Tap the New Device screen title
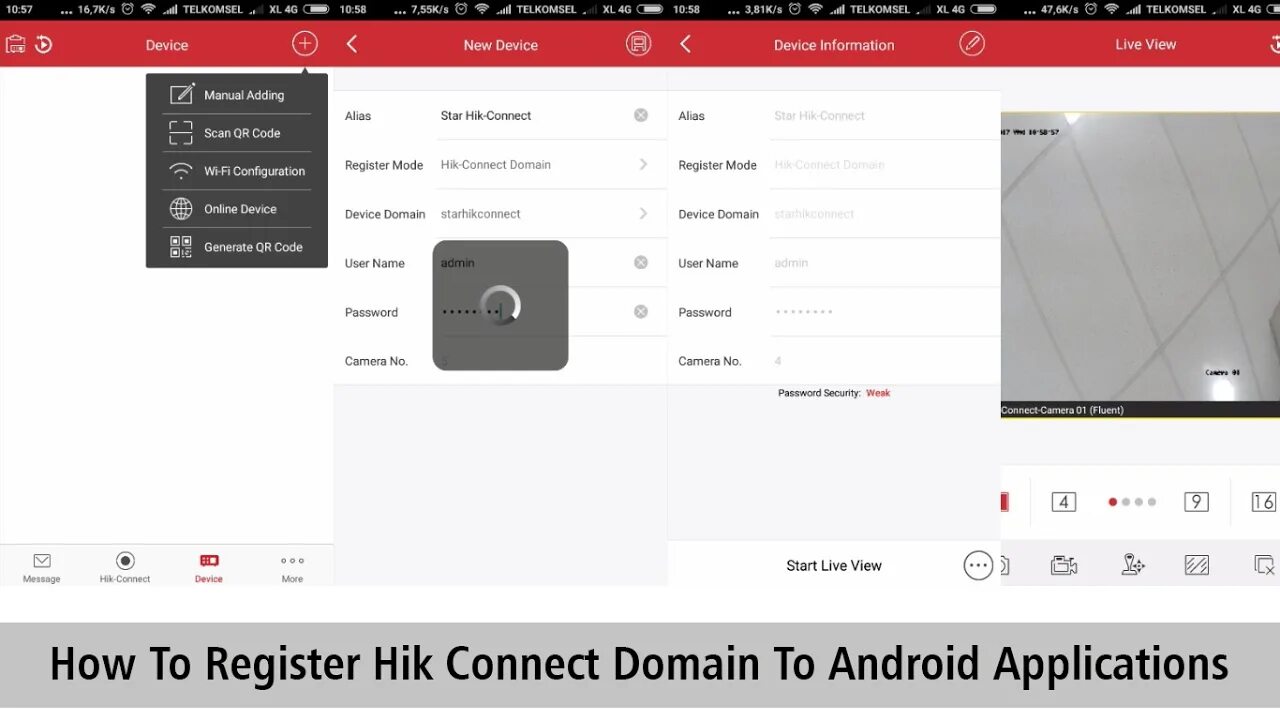Screen dimensions: 1280x720 tap(501, 45)
